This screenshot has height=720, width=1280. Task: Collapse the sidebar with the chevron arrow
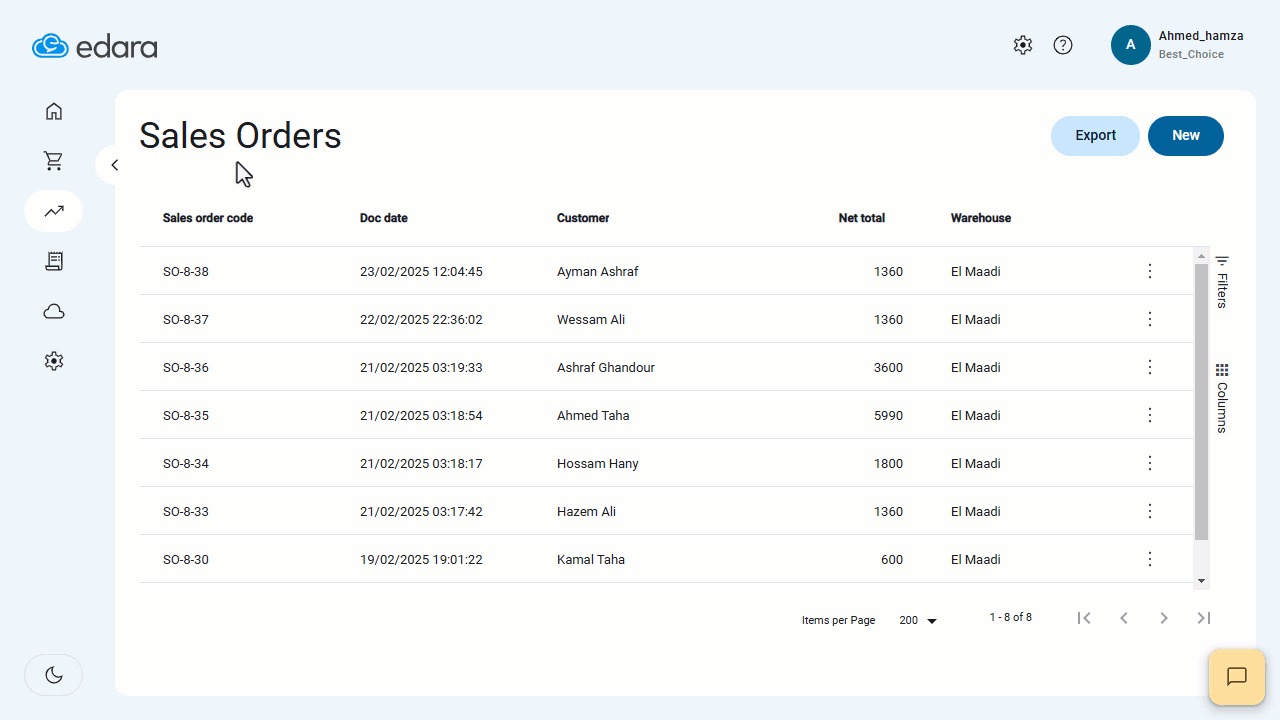click(x=114, y=165)
